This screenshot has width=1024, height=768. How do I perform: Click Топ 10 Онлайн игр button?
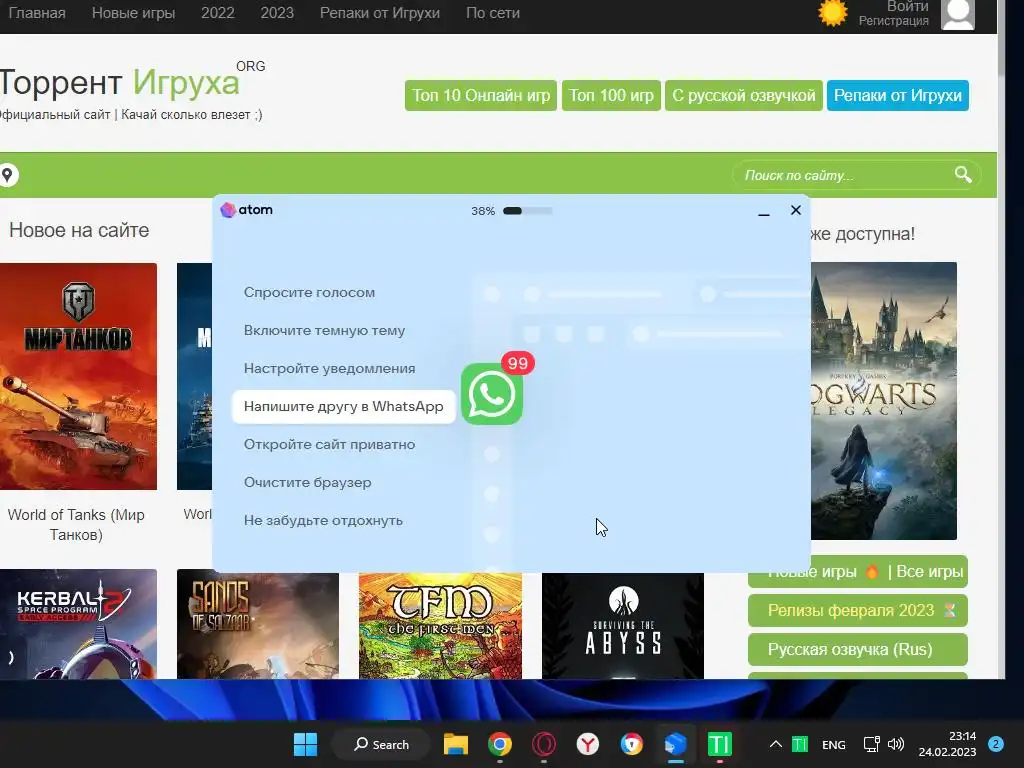pyautogui.click(x=481, y=95)
